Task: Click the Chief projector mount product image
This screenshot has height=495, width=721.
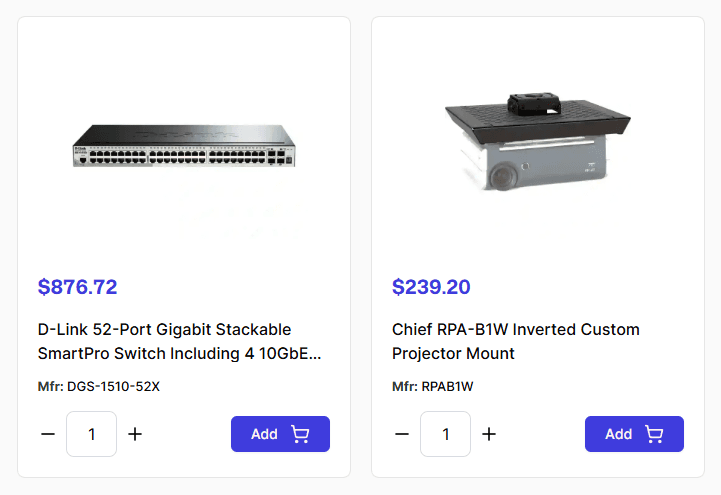Action: coord(538,139)
